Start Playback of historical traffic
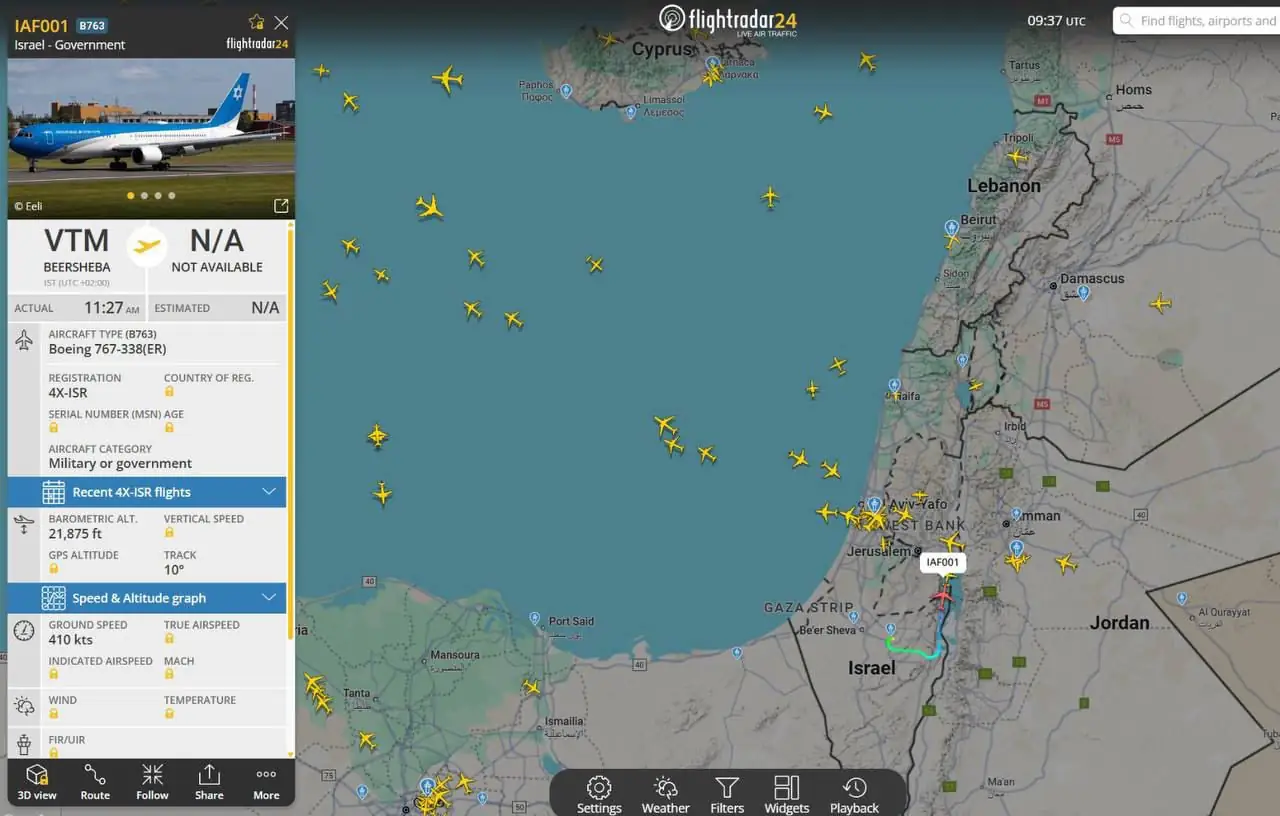The image size is (1280, 816). coord(854,794)
